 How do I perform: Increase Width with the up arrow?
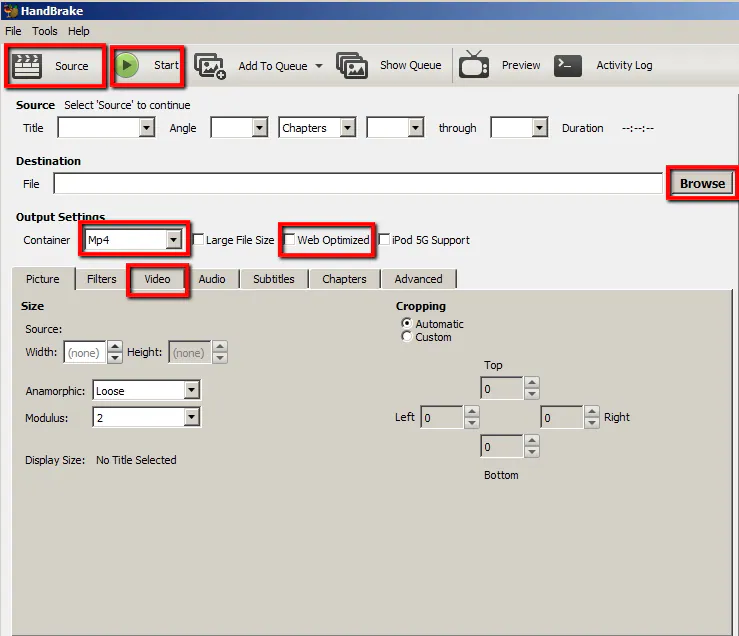point(115,347)
